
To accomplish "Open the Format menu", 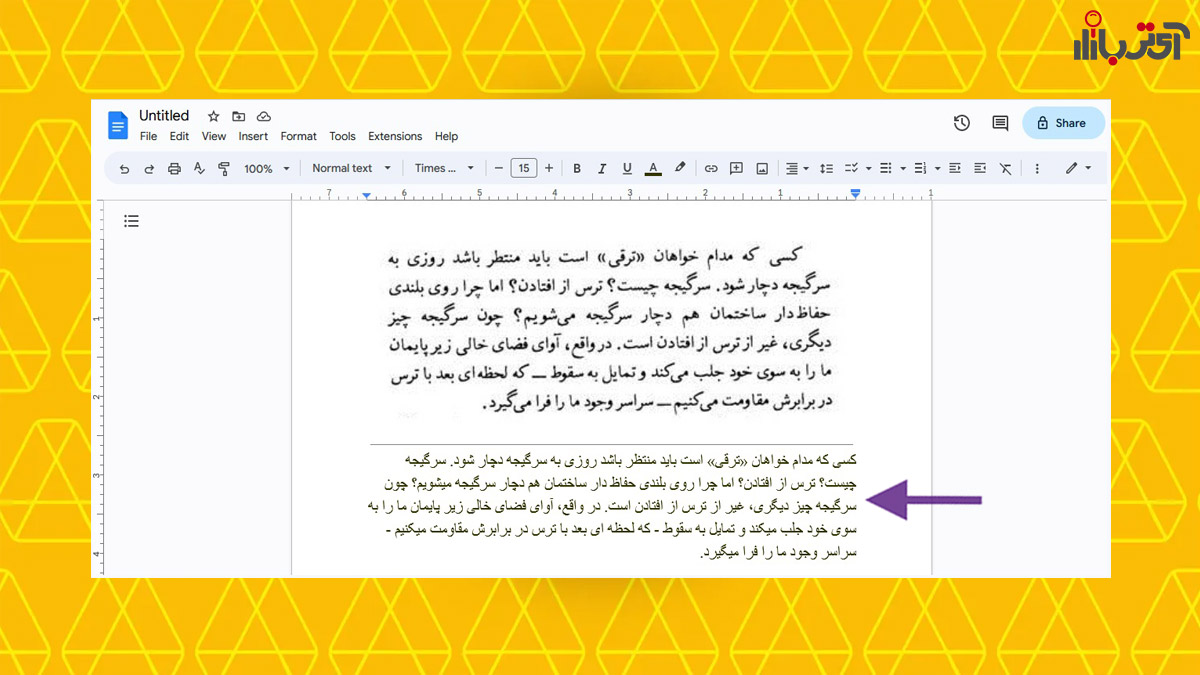I will pos(298,136).
